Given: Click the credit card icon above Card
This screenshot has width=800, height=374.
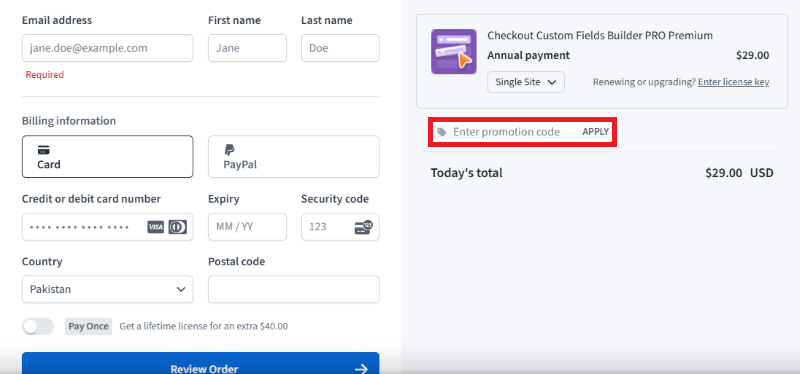Looking at the screenshot, I should (44, 150).
